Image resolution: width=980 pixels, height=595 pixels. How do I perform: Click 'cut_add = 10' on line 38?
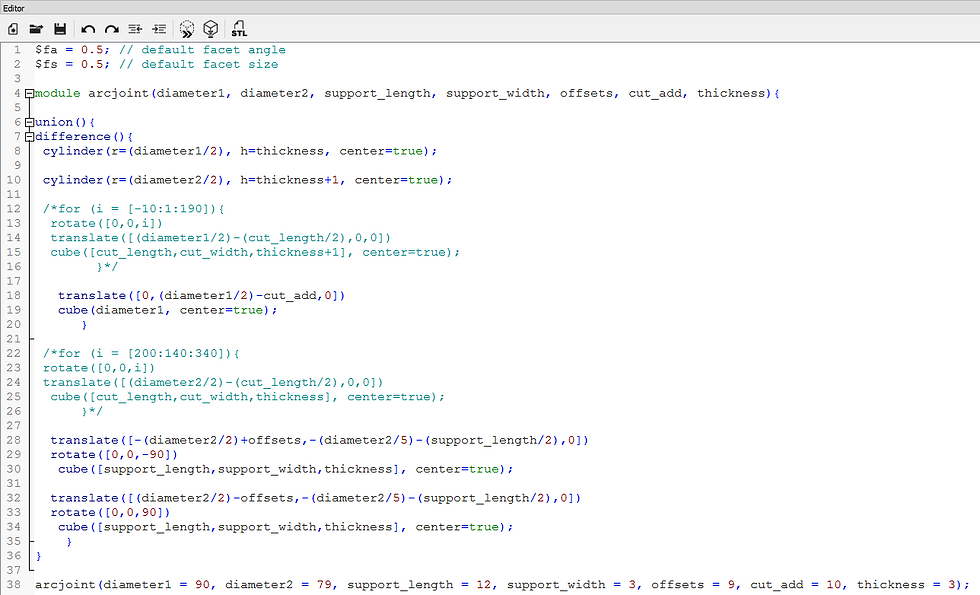tap(796, 585)
